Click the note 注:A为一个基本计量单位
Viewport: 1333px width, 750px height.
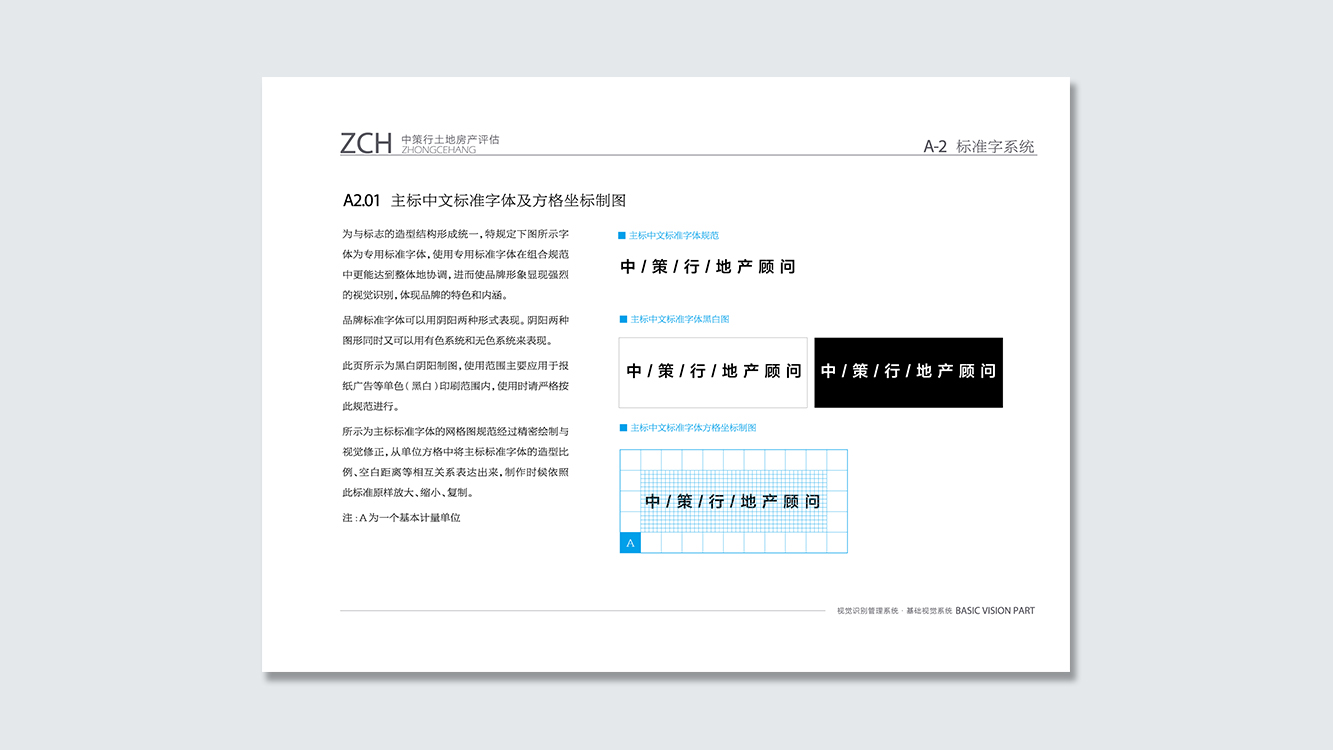(x=401, y=518)
